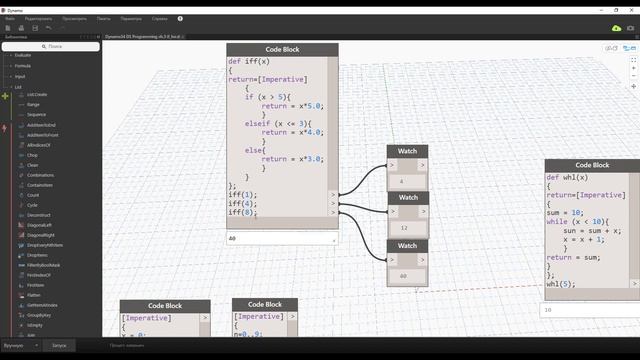640x360 pixels.
Task: Click the Range node in the library
Action: coord(33,104)
